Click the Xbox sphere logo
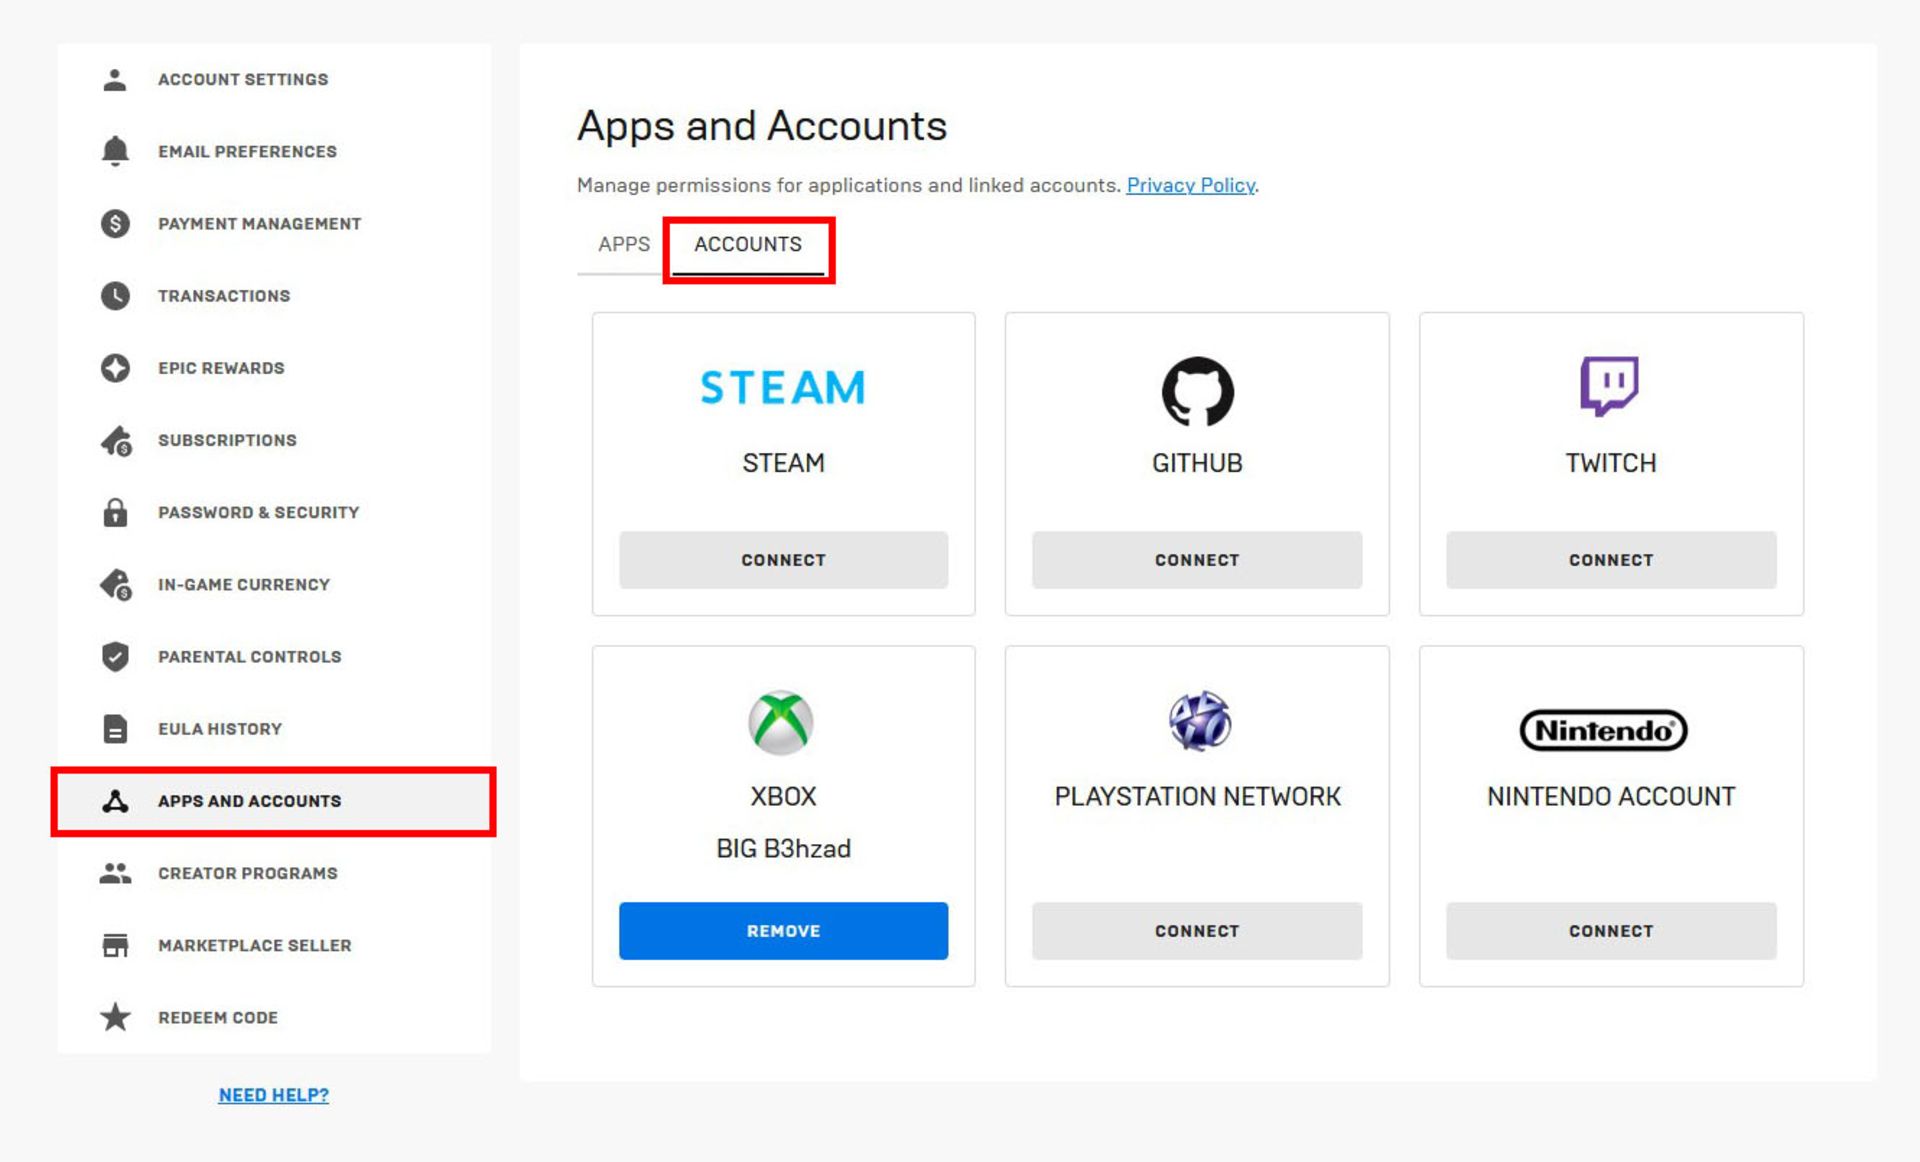This screenshot has width=1920, height=1162. 781,722
